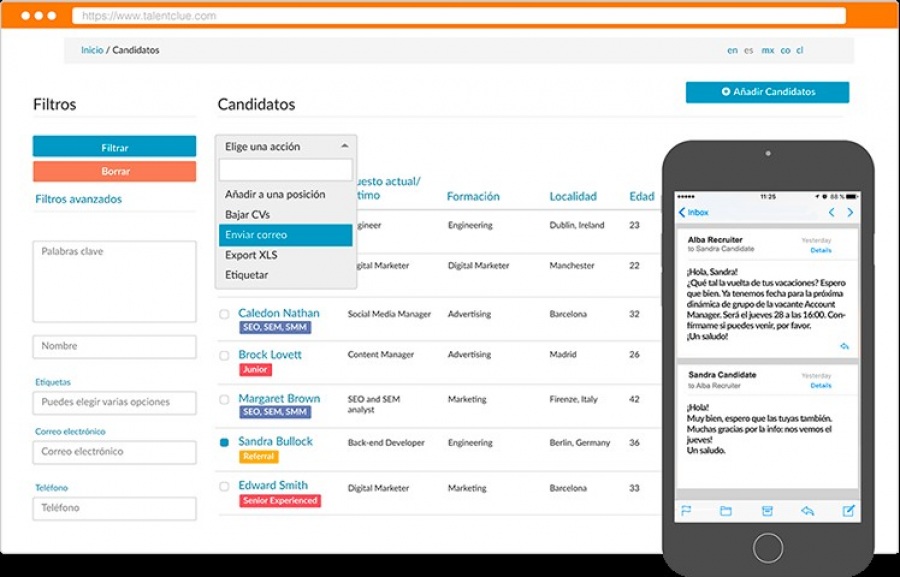Tap the archive box icon in mail toolbar

click(x=767, y=510)
